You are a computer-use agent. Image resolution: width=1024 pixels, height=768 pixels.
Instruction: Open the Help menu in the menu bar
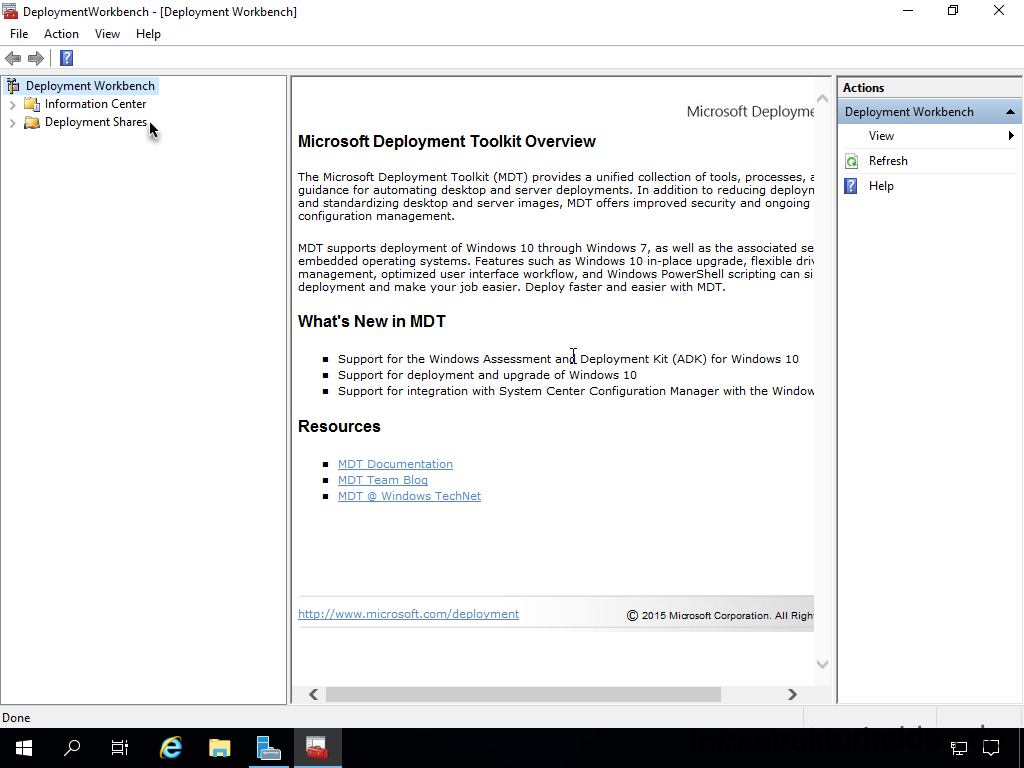[148, 34]
